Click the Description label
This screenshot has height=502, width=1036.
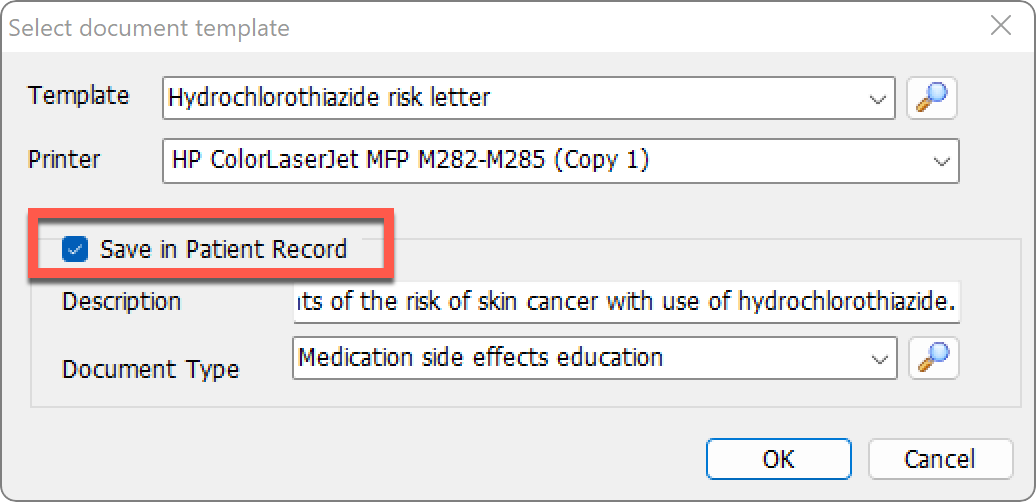tap(121, 301)
